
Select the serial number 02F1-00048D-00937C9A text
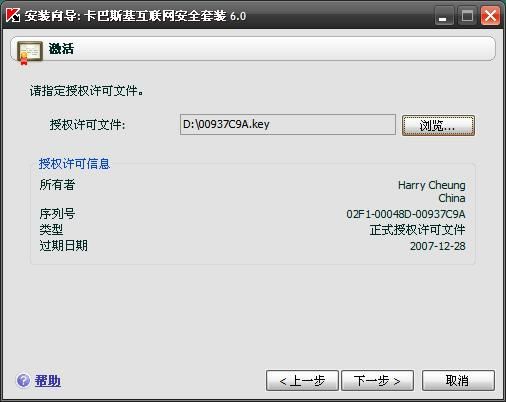406,214
